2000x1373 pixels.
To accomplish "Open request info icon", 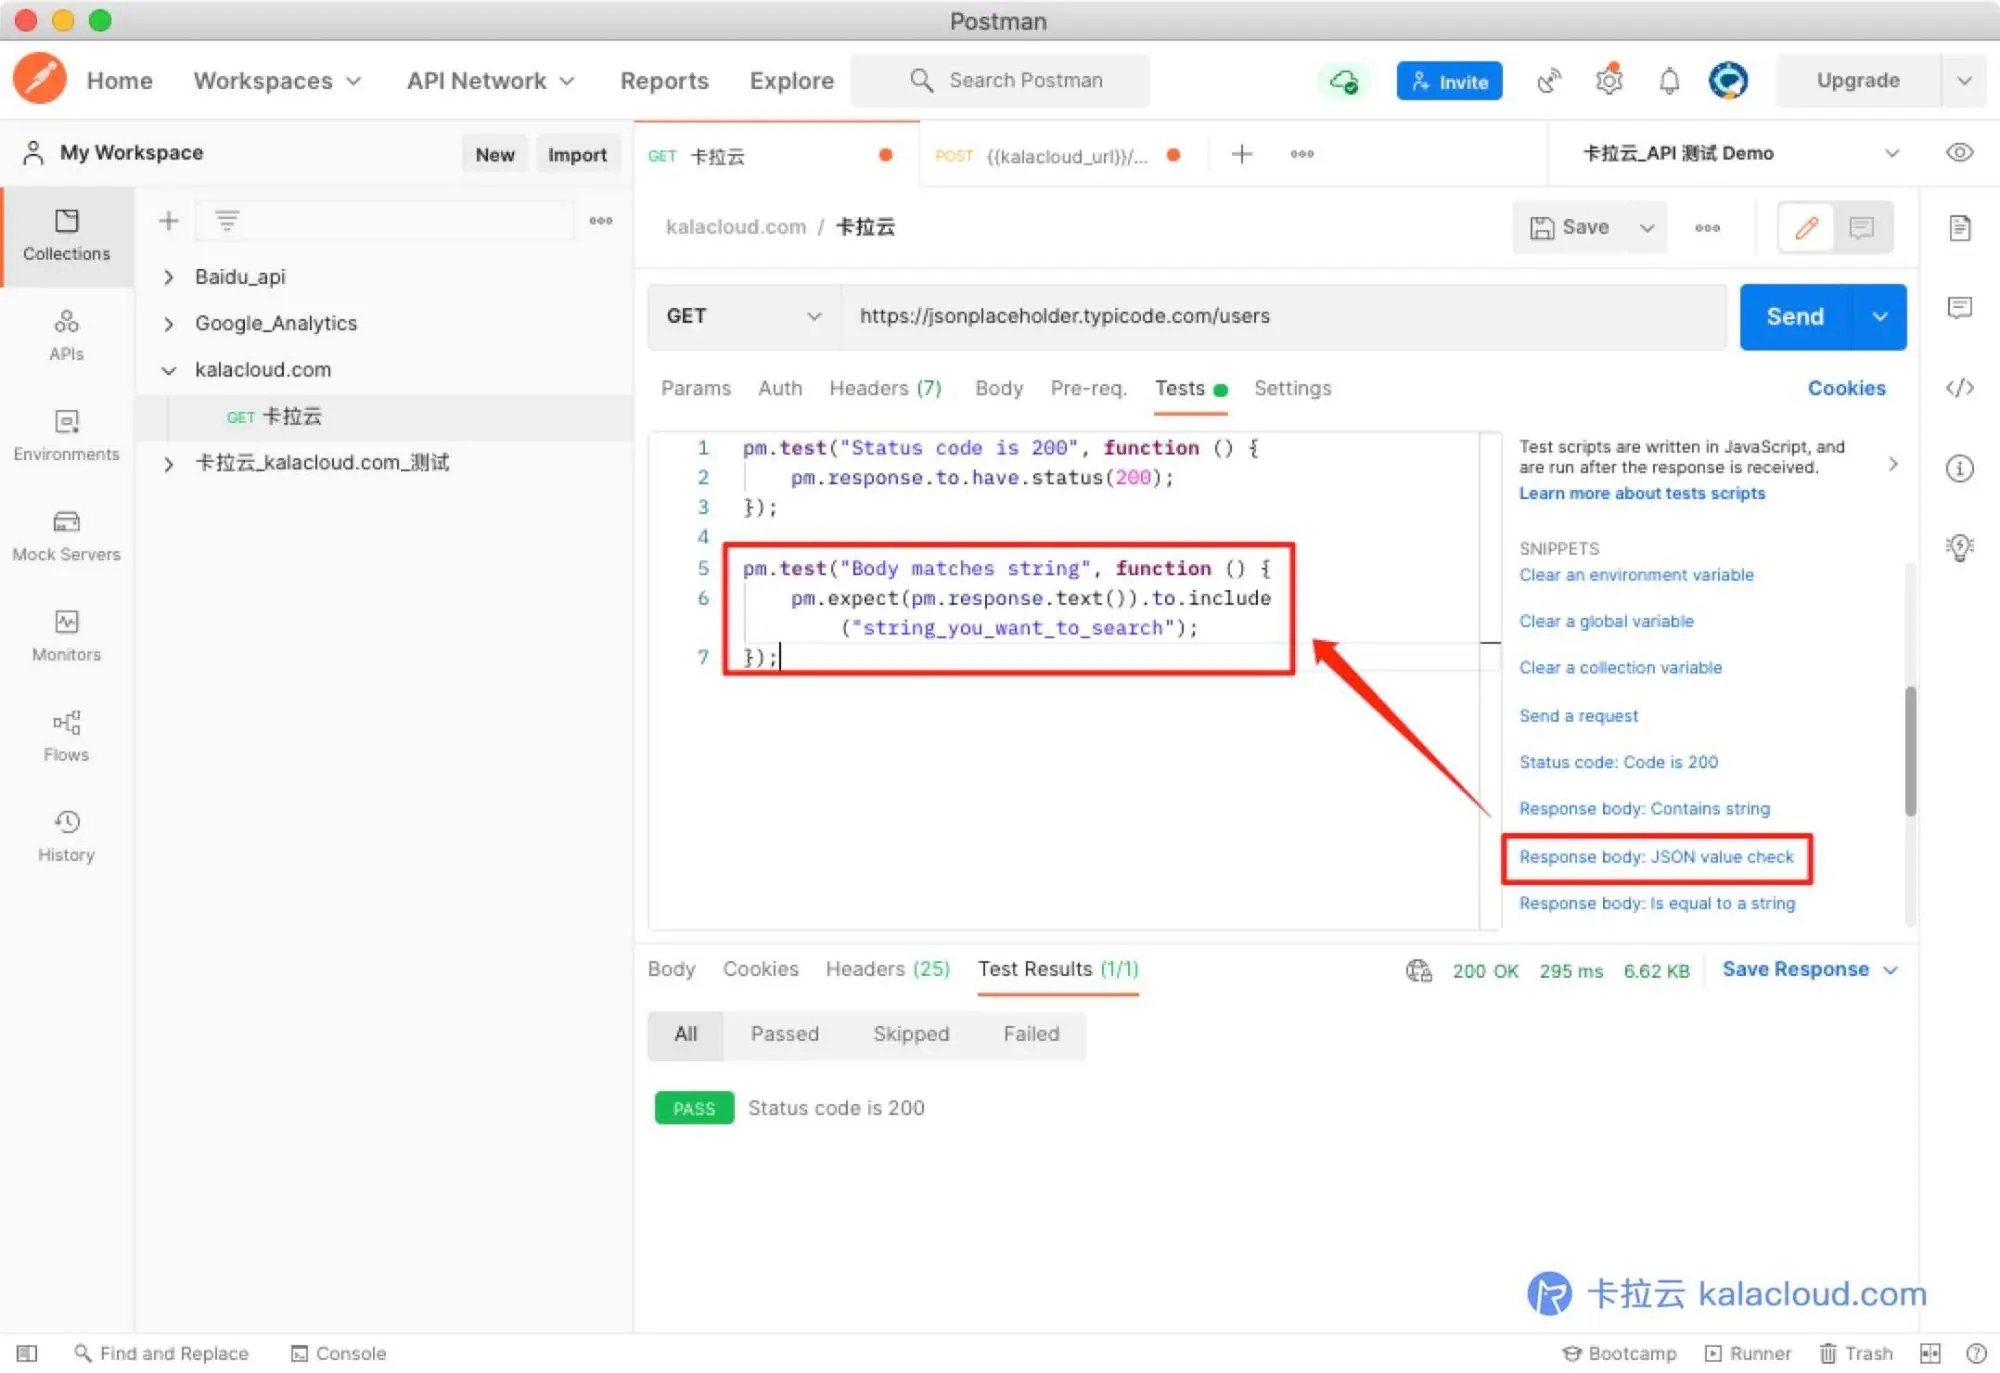I will pos(1960,468).
